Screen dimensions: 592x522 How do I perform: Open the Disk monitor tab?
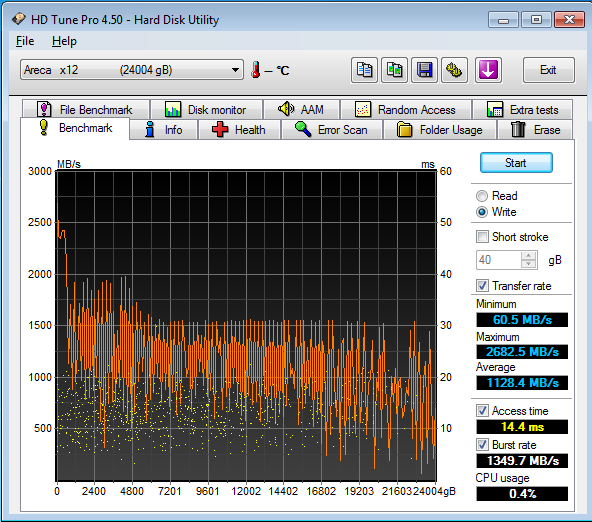point(206,109)
